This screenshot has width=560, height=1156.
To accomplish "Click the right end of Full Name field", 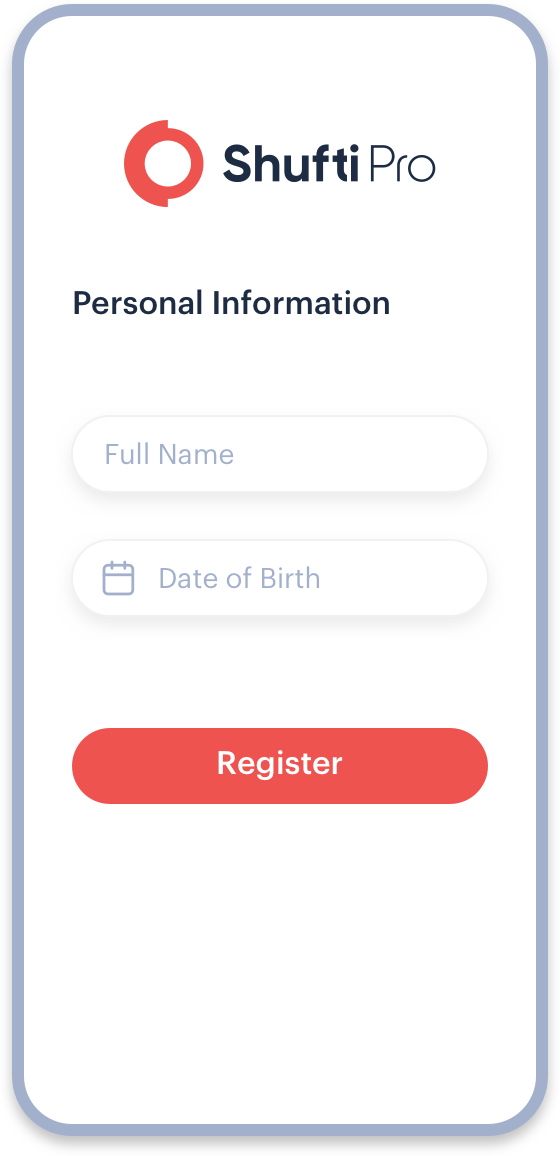I will point(464,454).
